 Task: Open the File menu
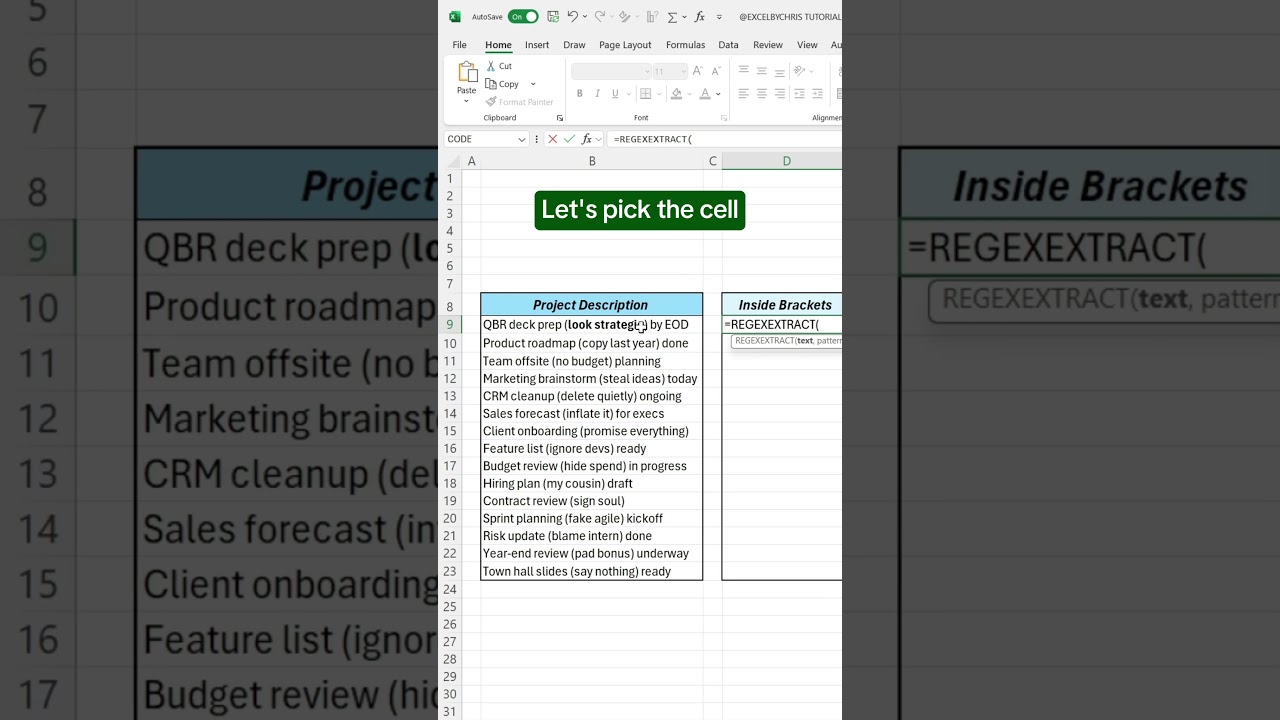tap(459, 45)
